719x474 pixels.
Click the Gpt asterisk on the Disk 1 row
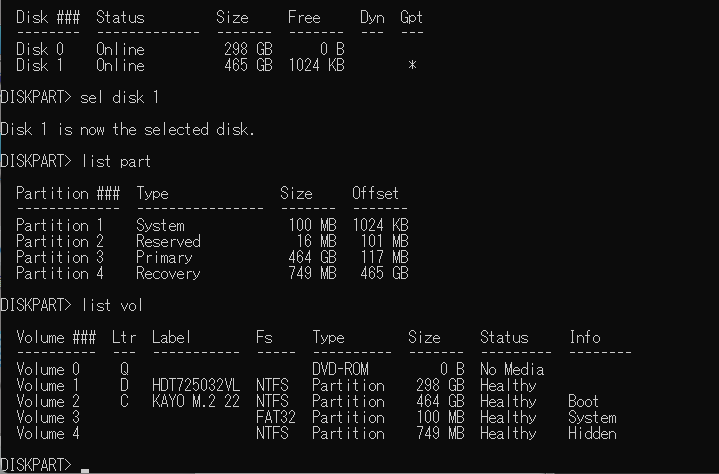coord(412,66)
